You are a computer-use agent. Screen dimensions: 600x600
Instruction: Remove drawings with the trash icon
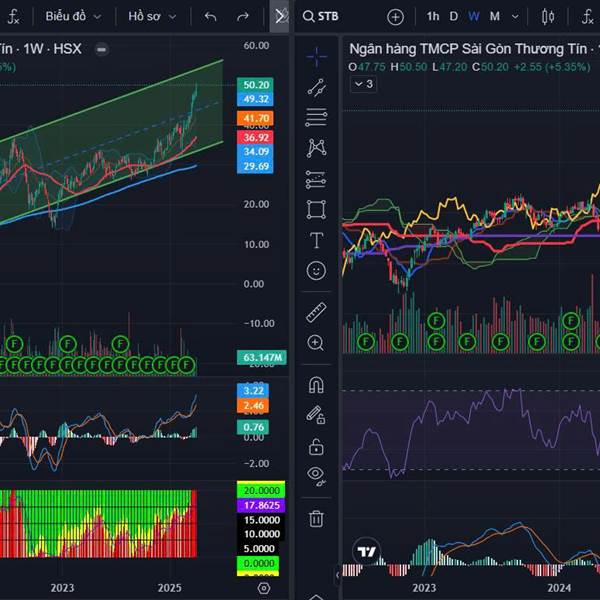point(316,518)
